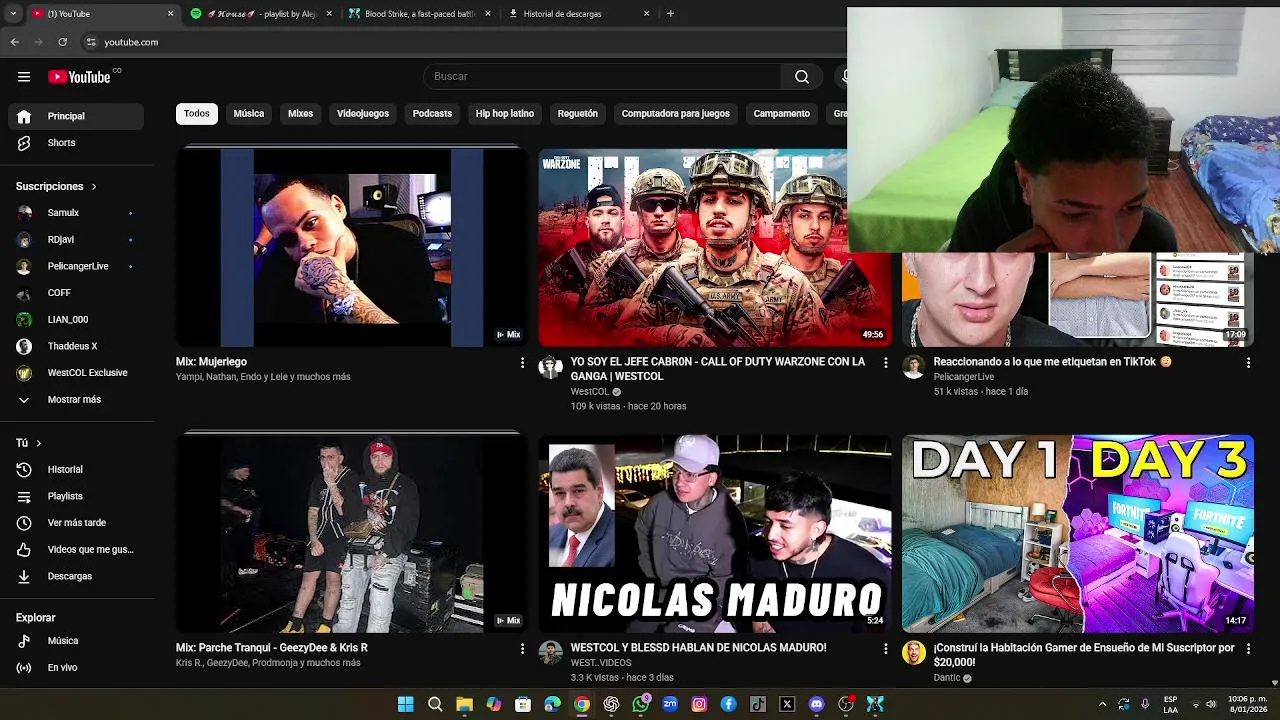
Task: Expand Mostrar más subscriptions
Action: coord(76,399)
